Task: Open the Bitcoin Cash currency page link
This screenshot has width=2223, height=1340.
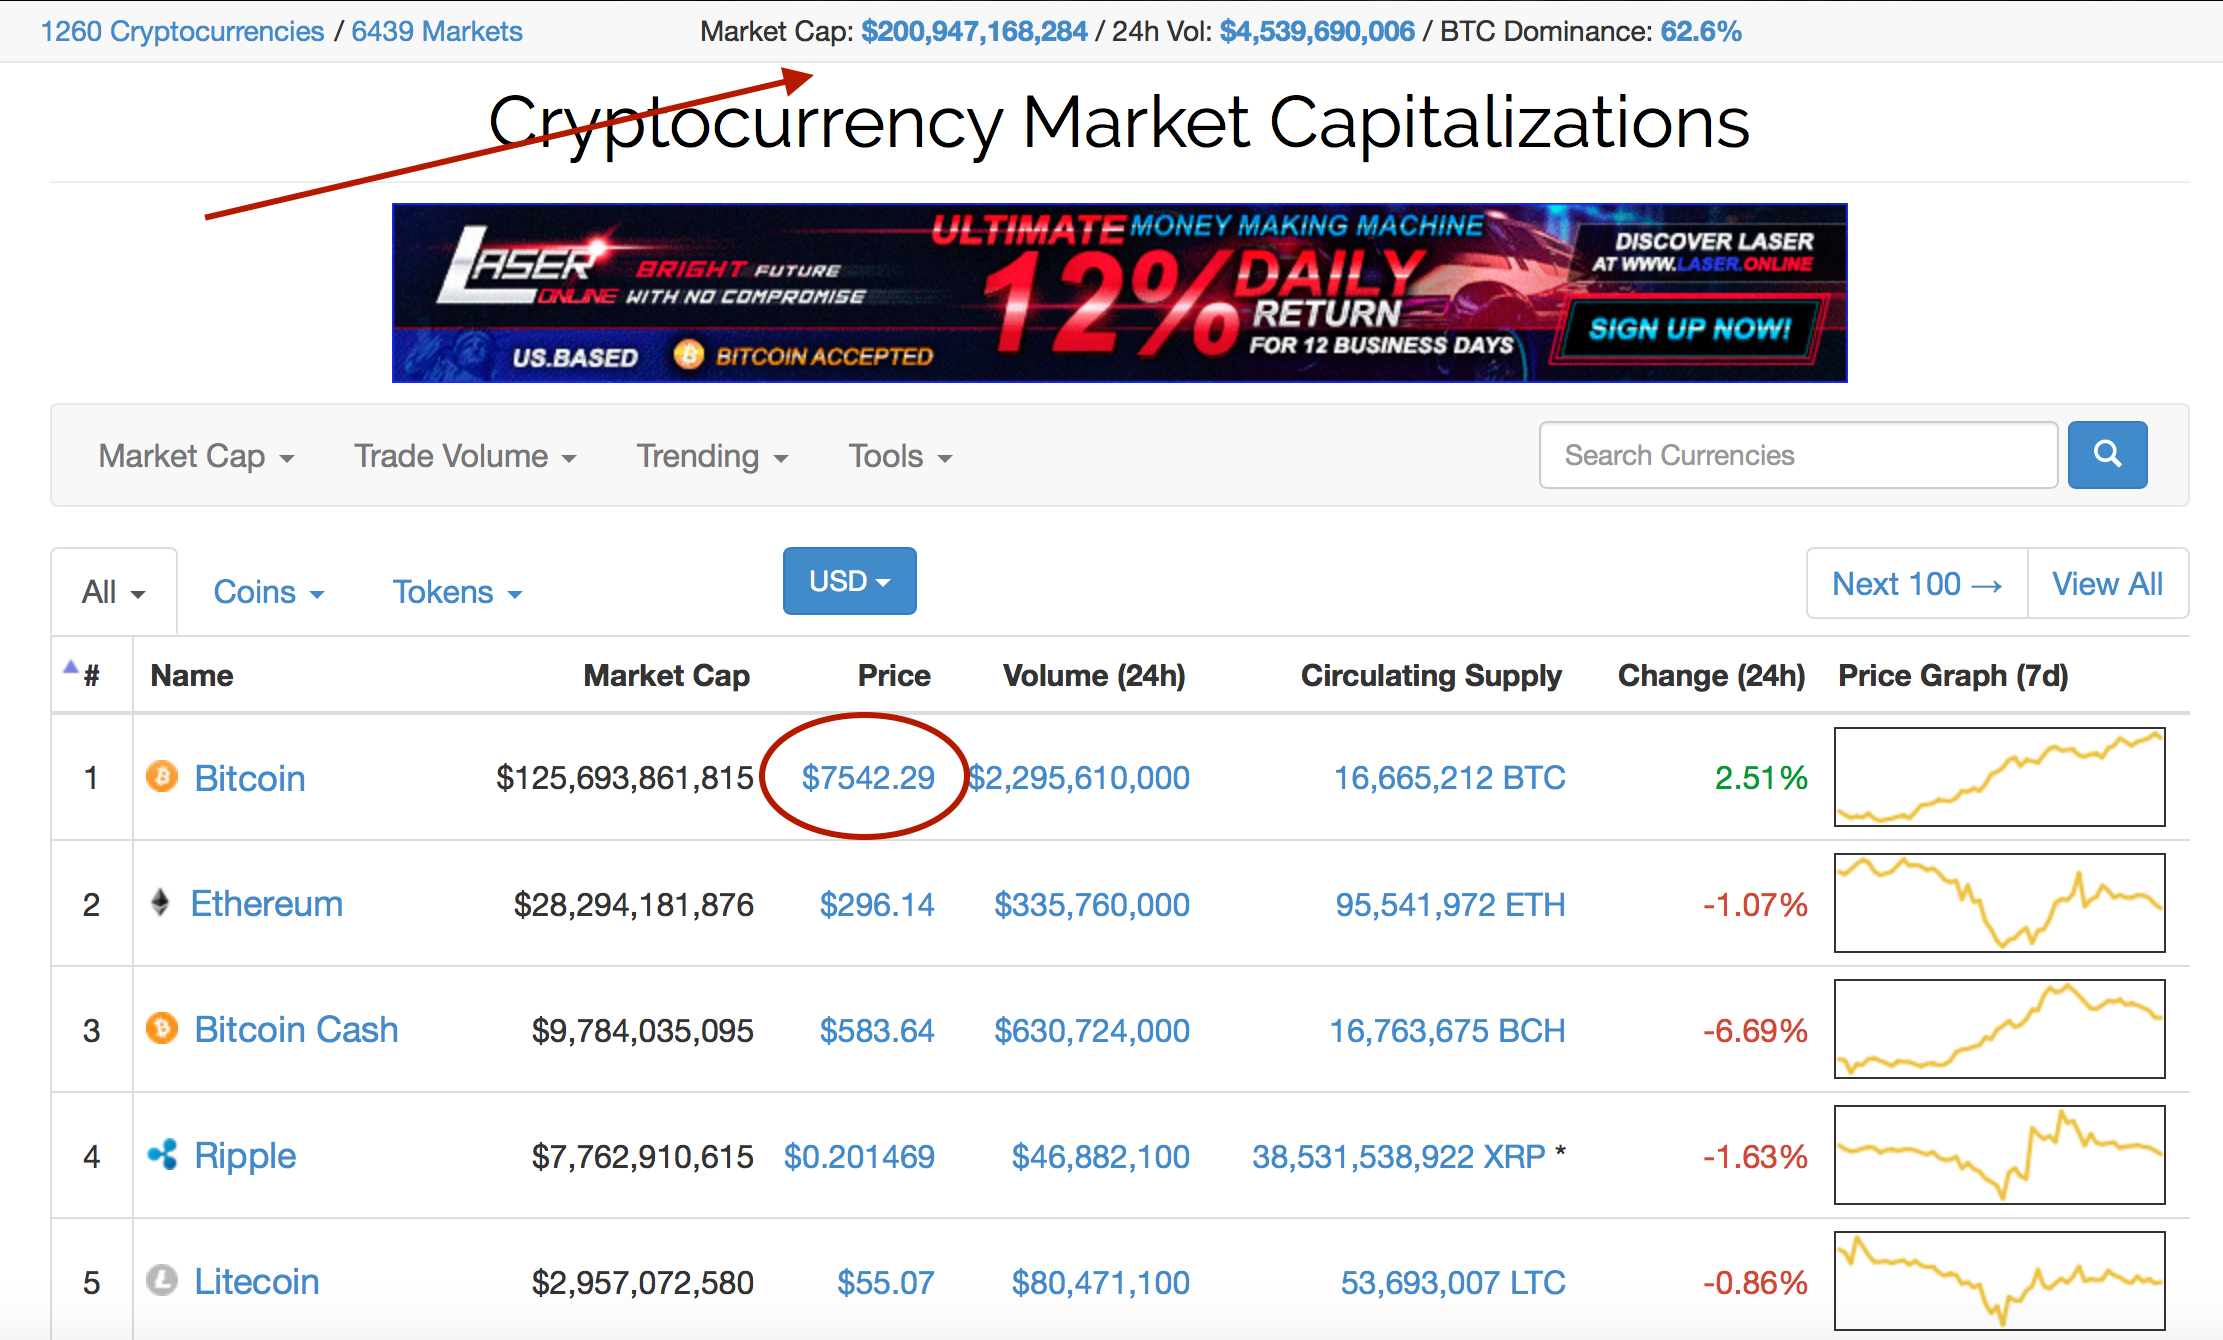Action: coord(296,1030)
